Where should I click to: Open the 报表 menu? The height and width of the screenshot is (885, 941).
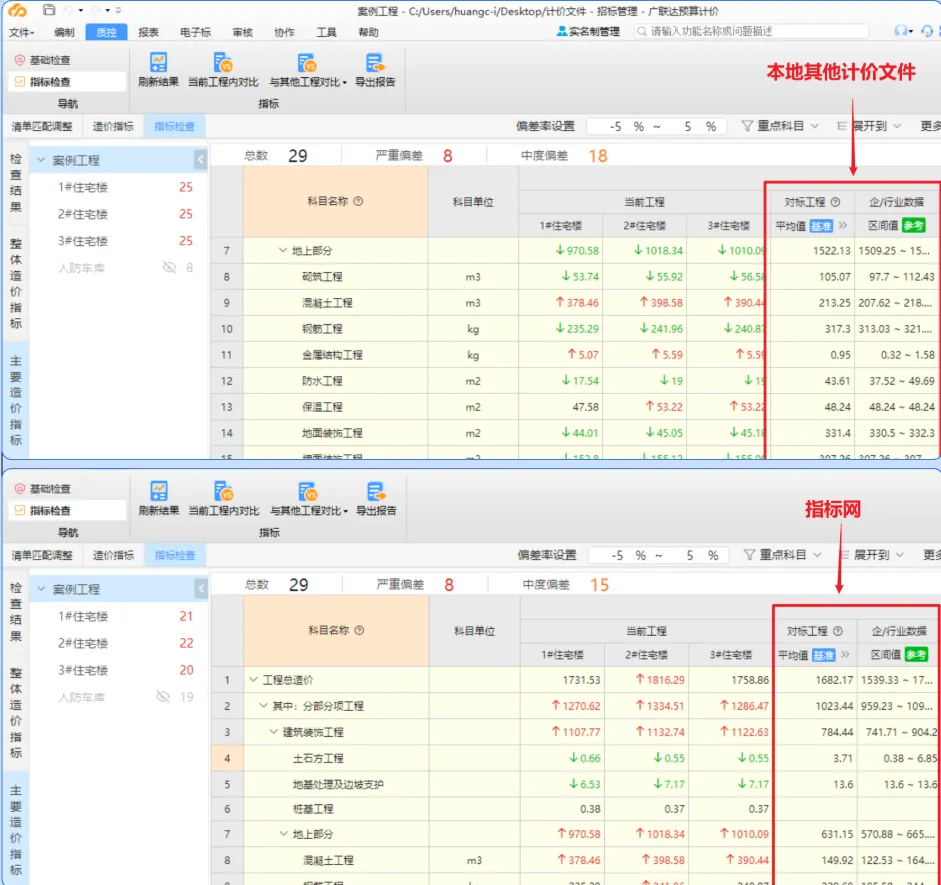click(x=148, y=32)
